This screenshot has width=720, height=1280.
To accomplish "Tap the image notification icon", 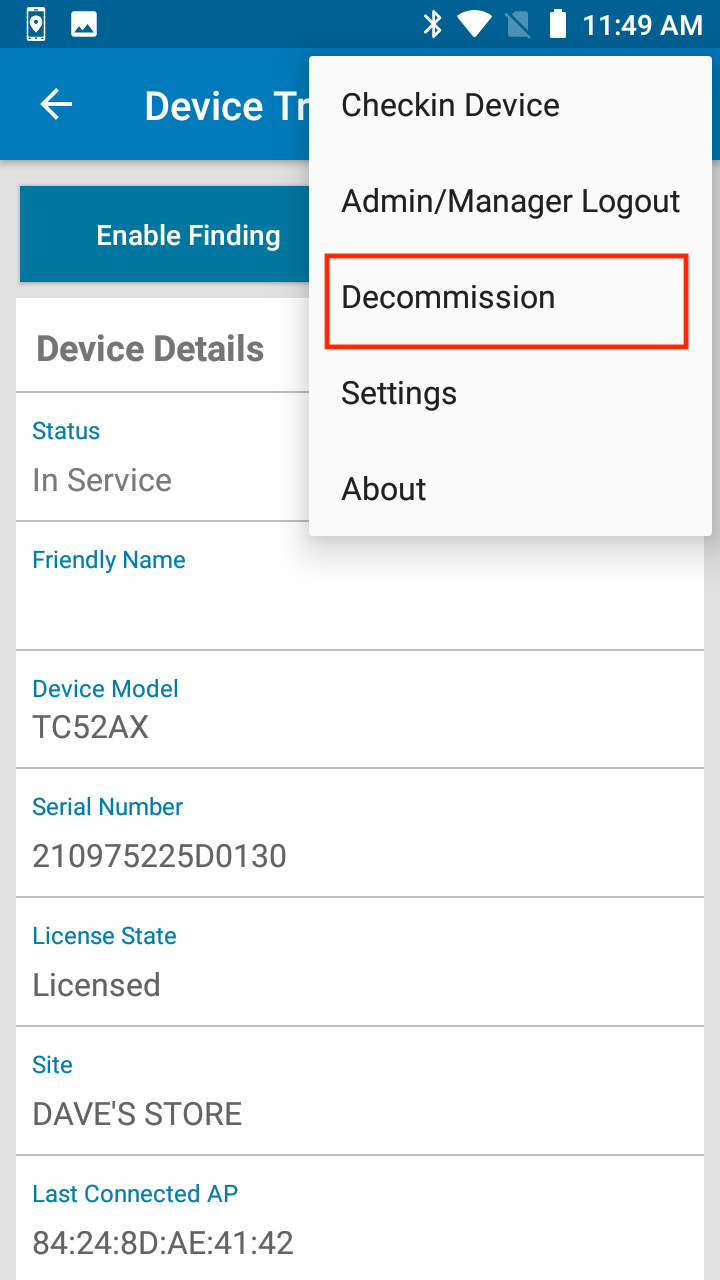I will [84, 25].
